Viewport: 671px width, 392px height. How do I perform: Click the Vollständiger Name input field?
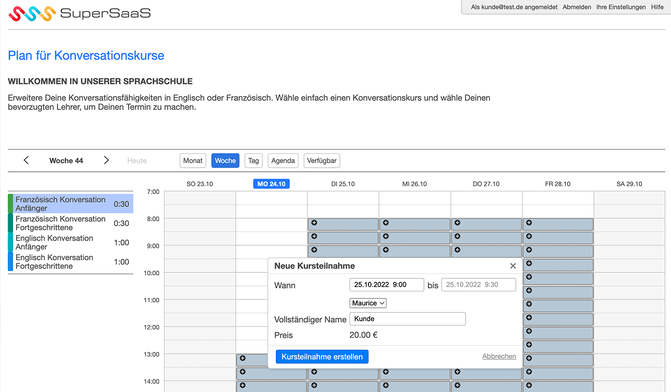click(x=407, y=319)
